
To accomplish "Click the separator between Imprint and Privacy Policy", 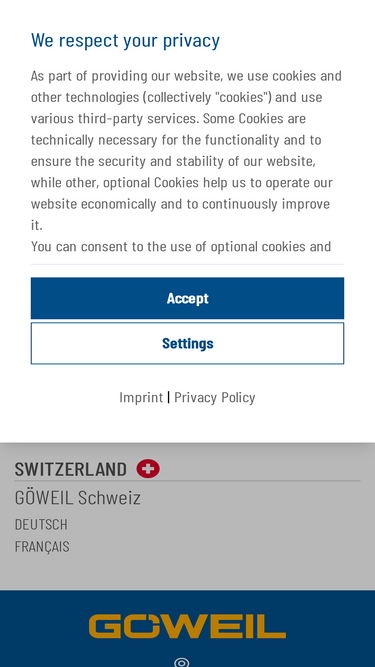I will tap(169, 397).
